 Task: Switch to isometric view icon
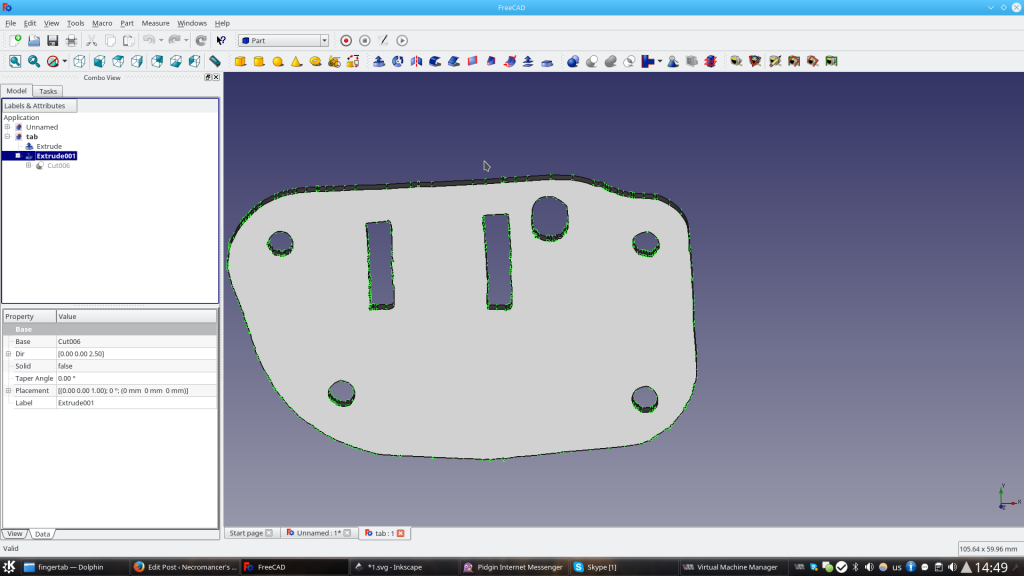pyautogui.click(x=79, y=61)
